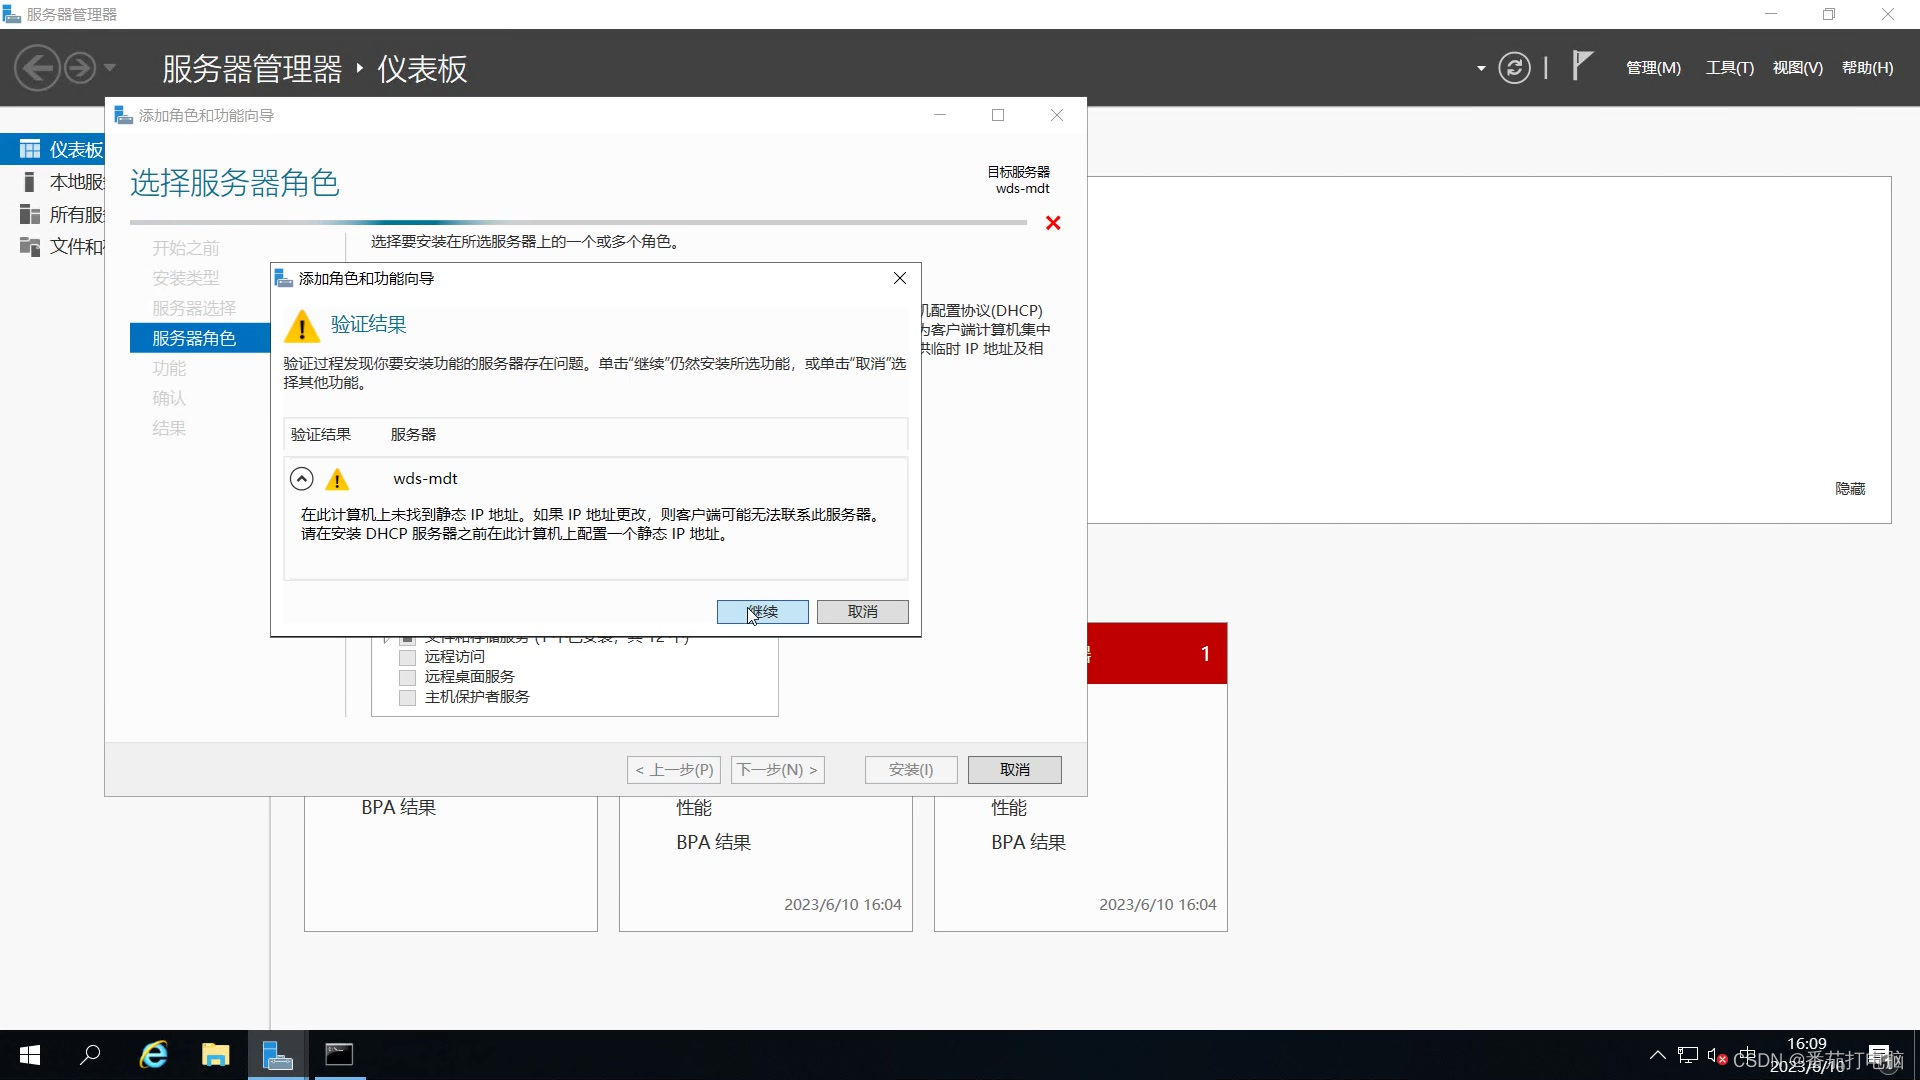Open the 管理(M) menu
The width and height of the screenshot is (1920, 1080).
pyautogui.click(x=1653, y=68)
